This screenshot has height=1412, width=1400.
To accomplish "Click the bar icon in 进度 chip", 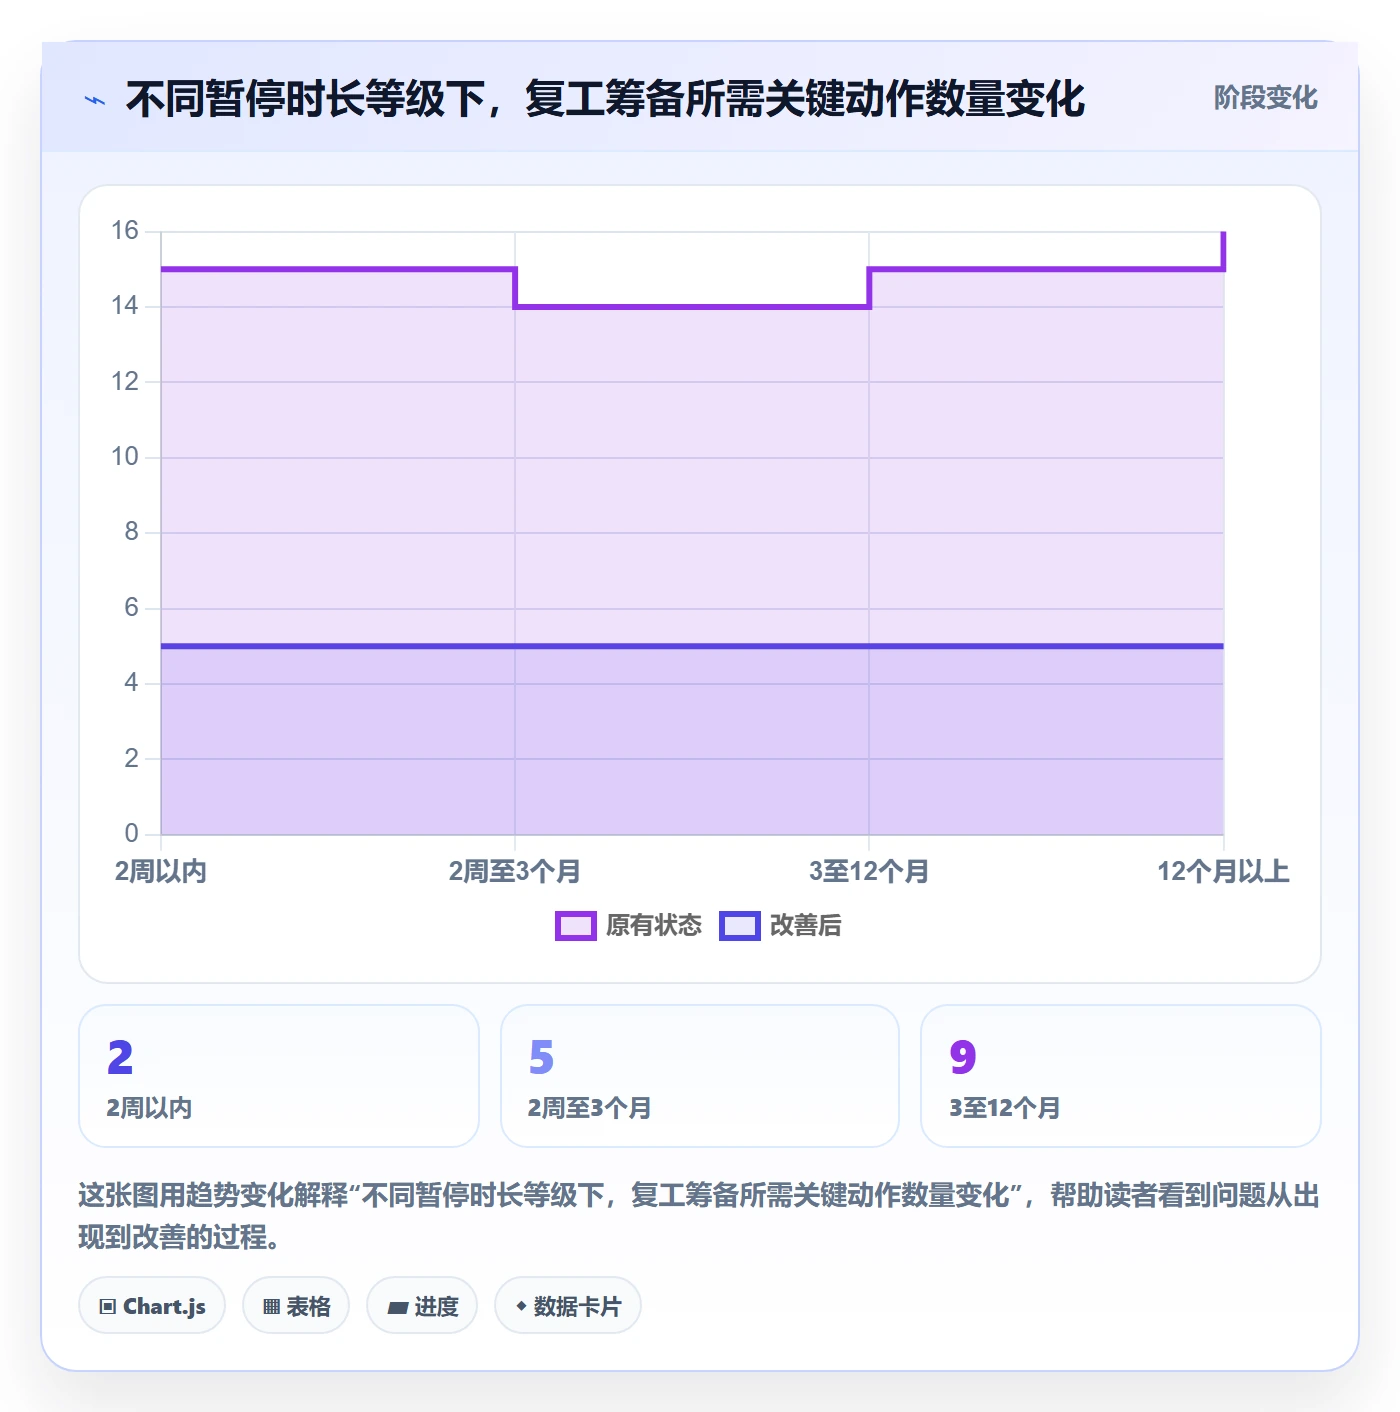I will [398, 1307].
